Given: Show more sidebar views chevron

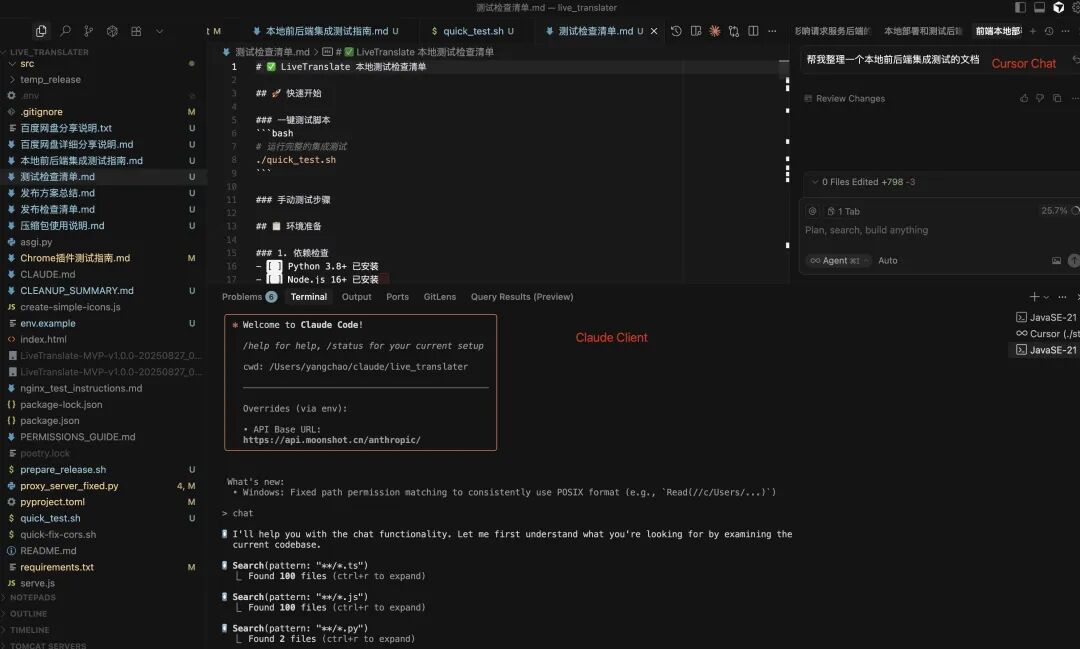Looking at the screenshot, I should [159, 31].
